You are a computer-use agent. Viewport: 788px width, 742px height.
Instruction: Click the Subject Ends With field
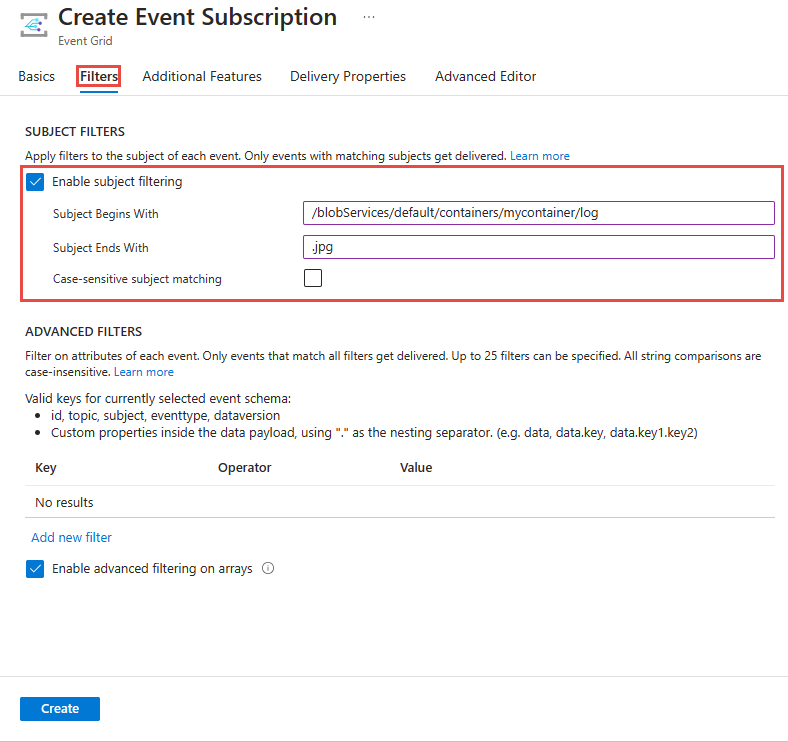(538, 247)
